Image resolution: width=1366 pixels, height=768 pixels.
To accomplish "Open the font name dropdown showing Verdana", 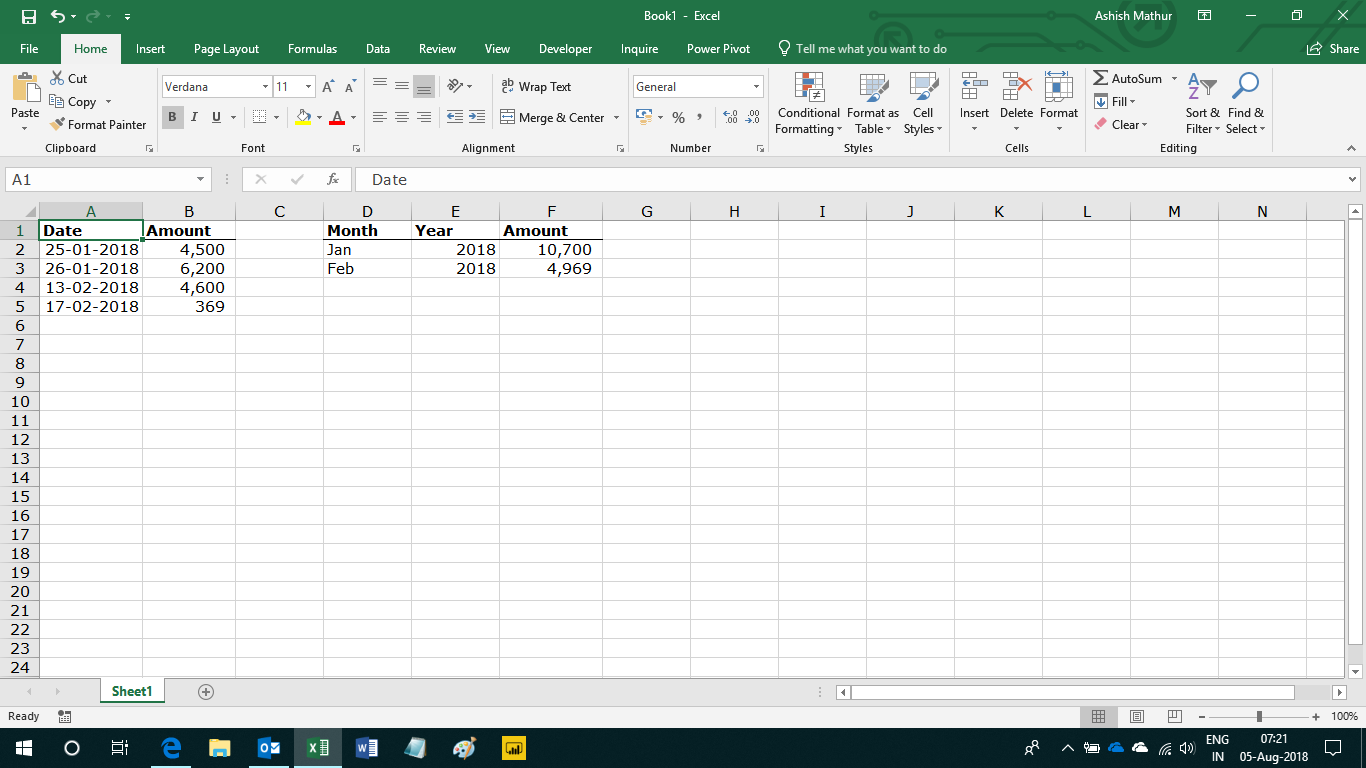I will tap(265, 87).
